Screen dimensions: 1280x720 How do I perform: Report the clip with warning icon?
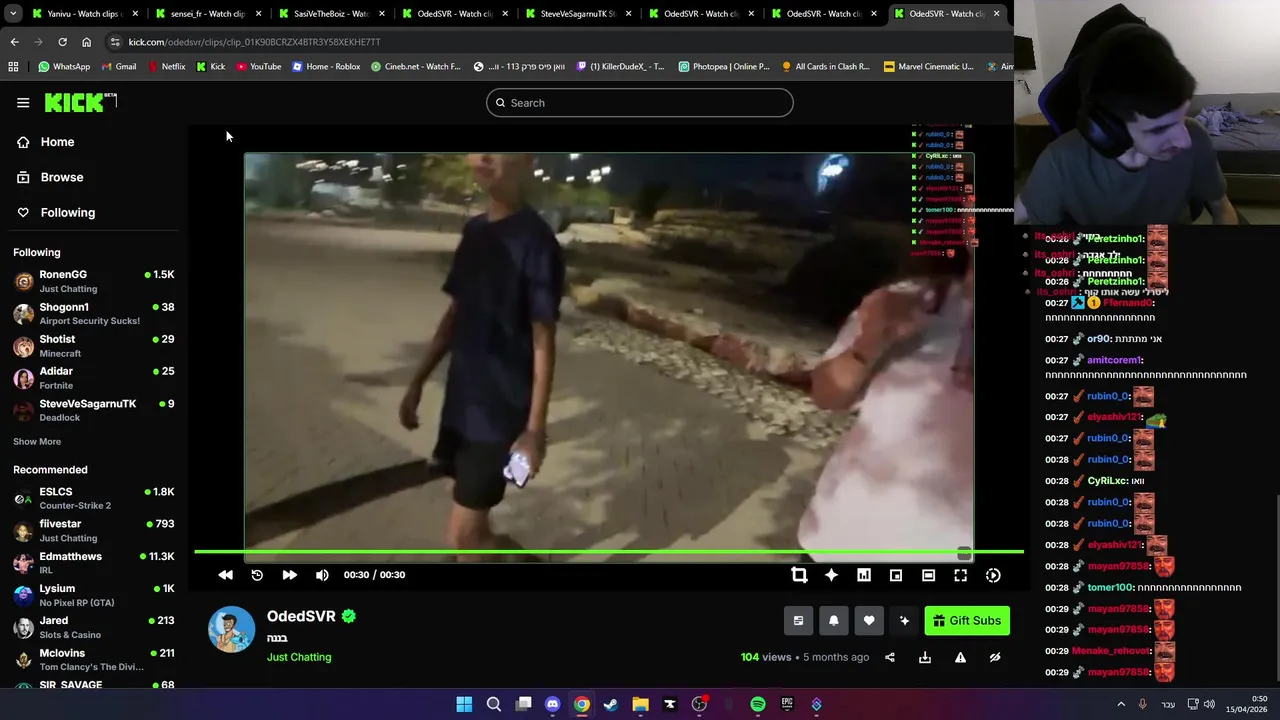(x=960, y=657)
